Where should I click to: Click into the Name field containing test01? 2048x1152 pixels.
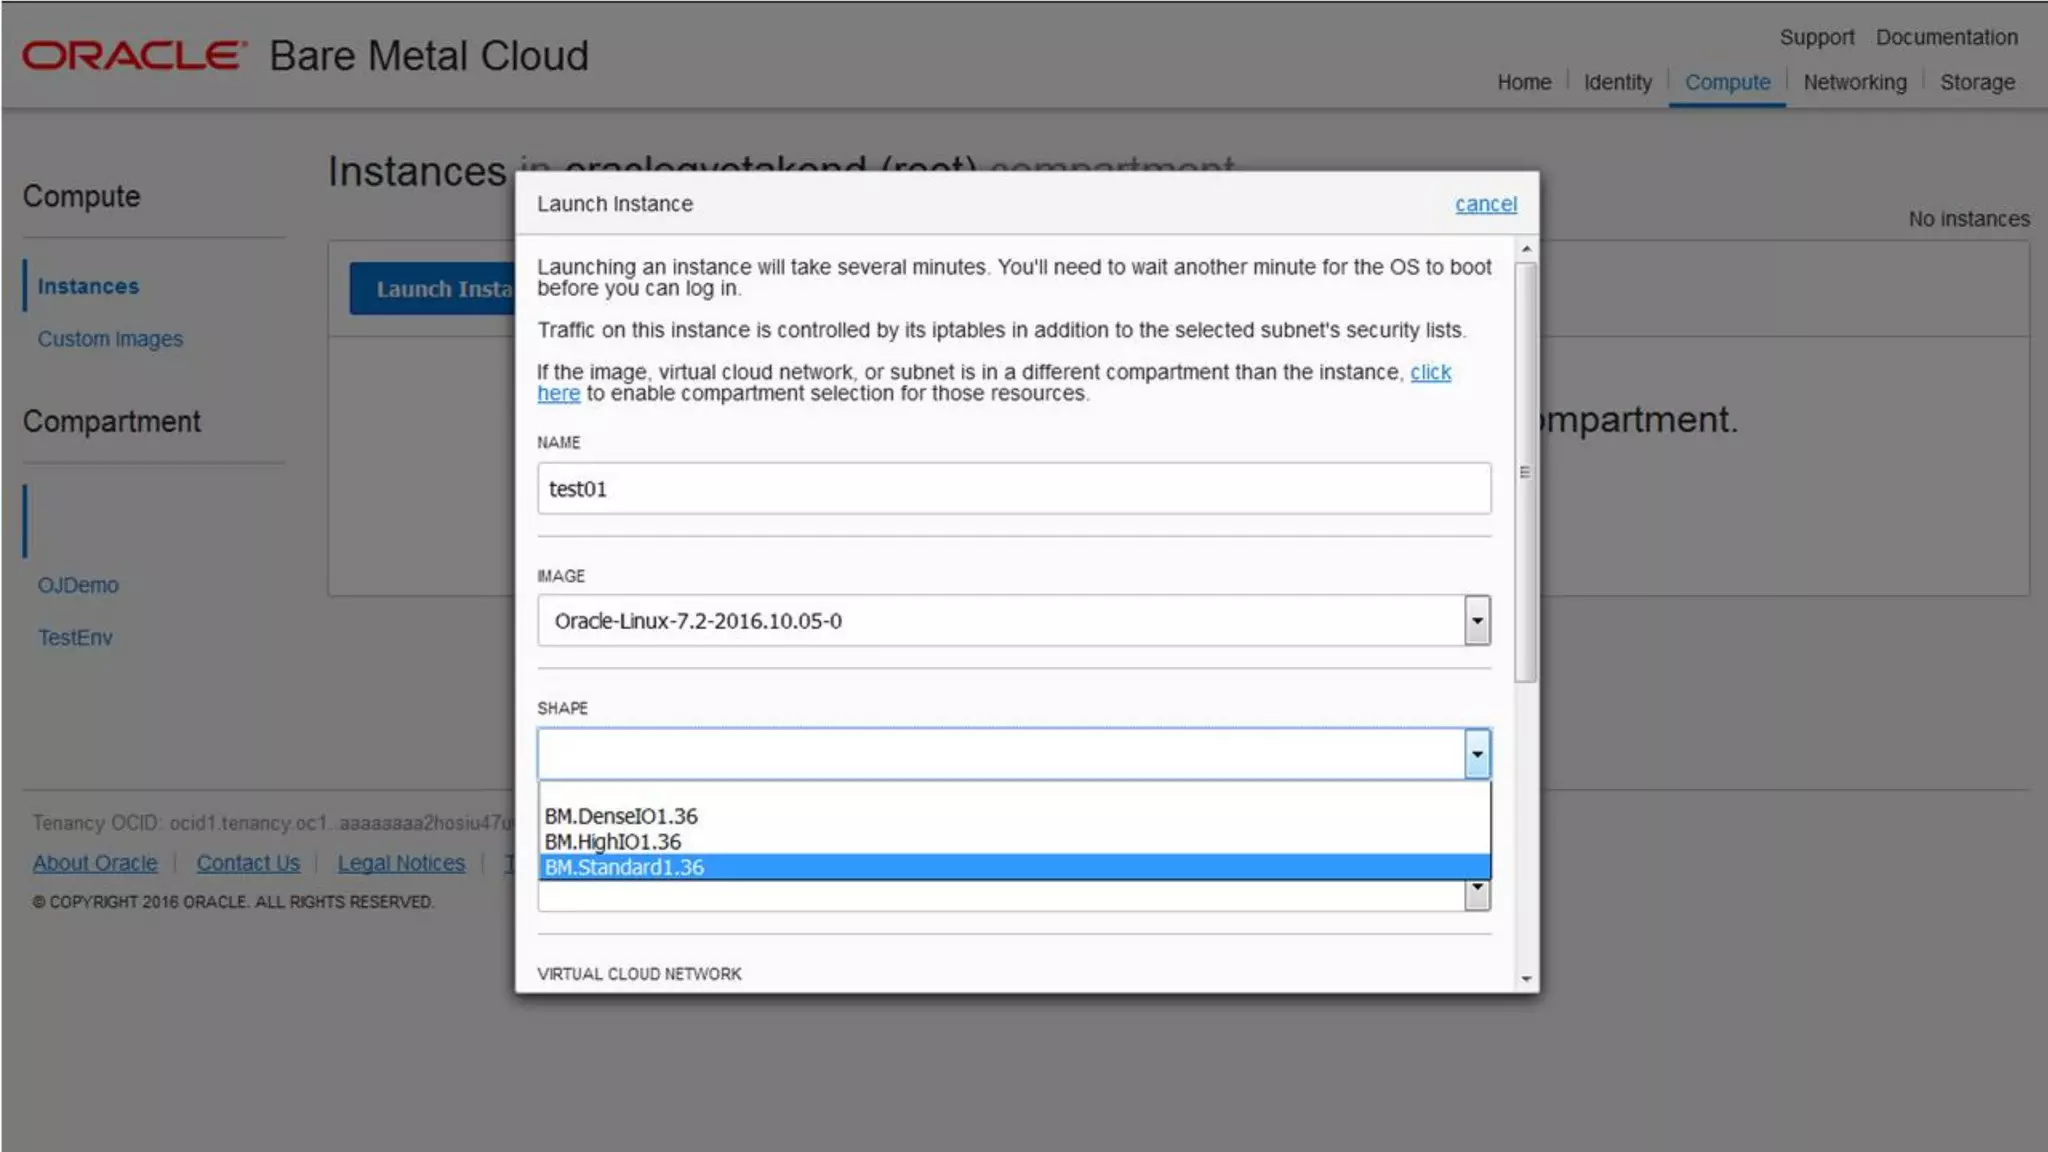point(1013,489)
